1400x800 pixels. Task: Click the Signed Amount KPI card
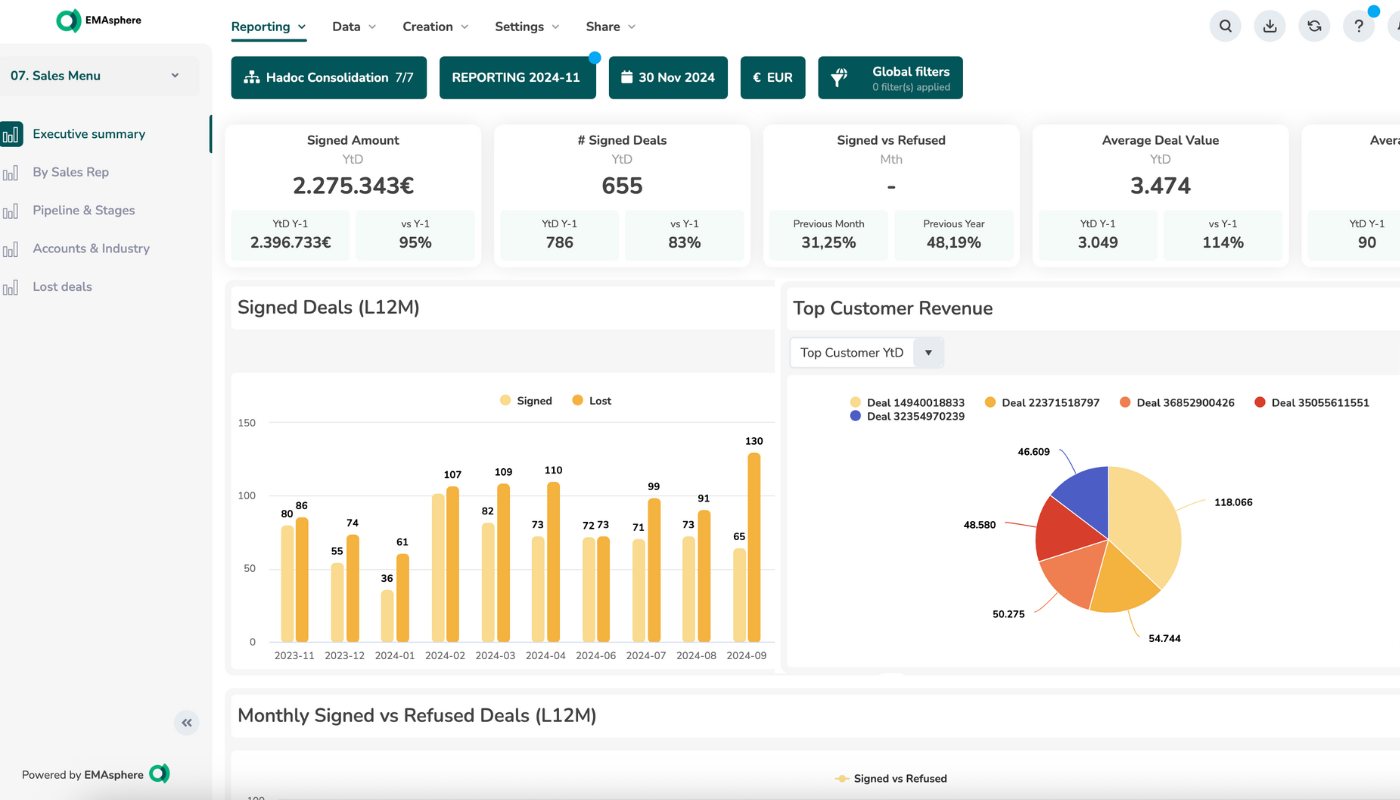pyautogui.click(x=352, y=195)
